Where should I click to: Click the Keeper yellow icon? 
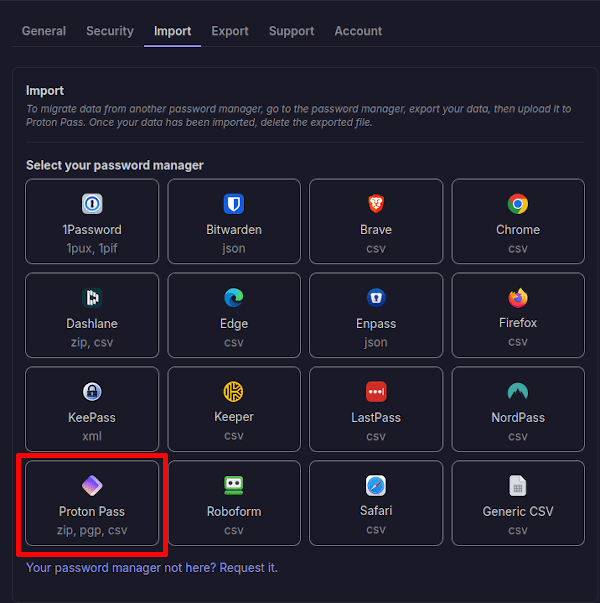coord(234,391)
